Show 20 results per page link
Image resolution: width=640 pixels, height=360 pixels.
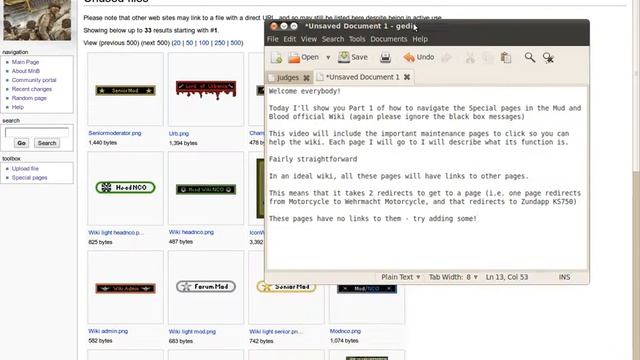point(176,43)
